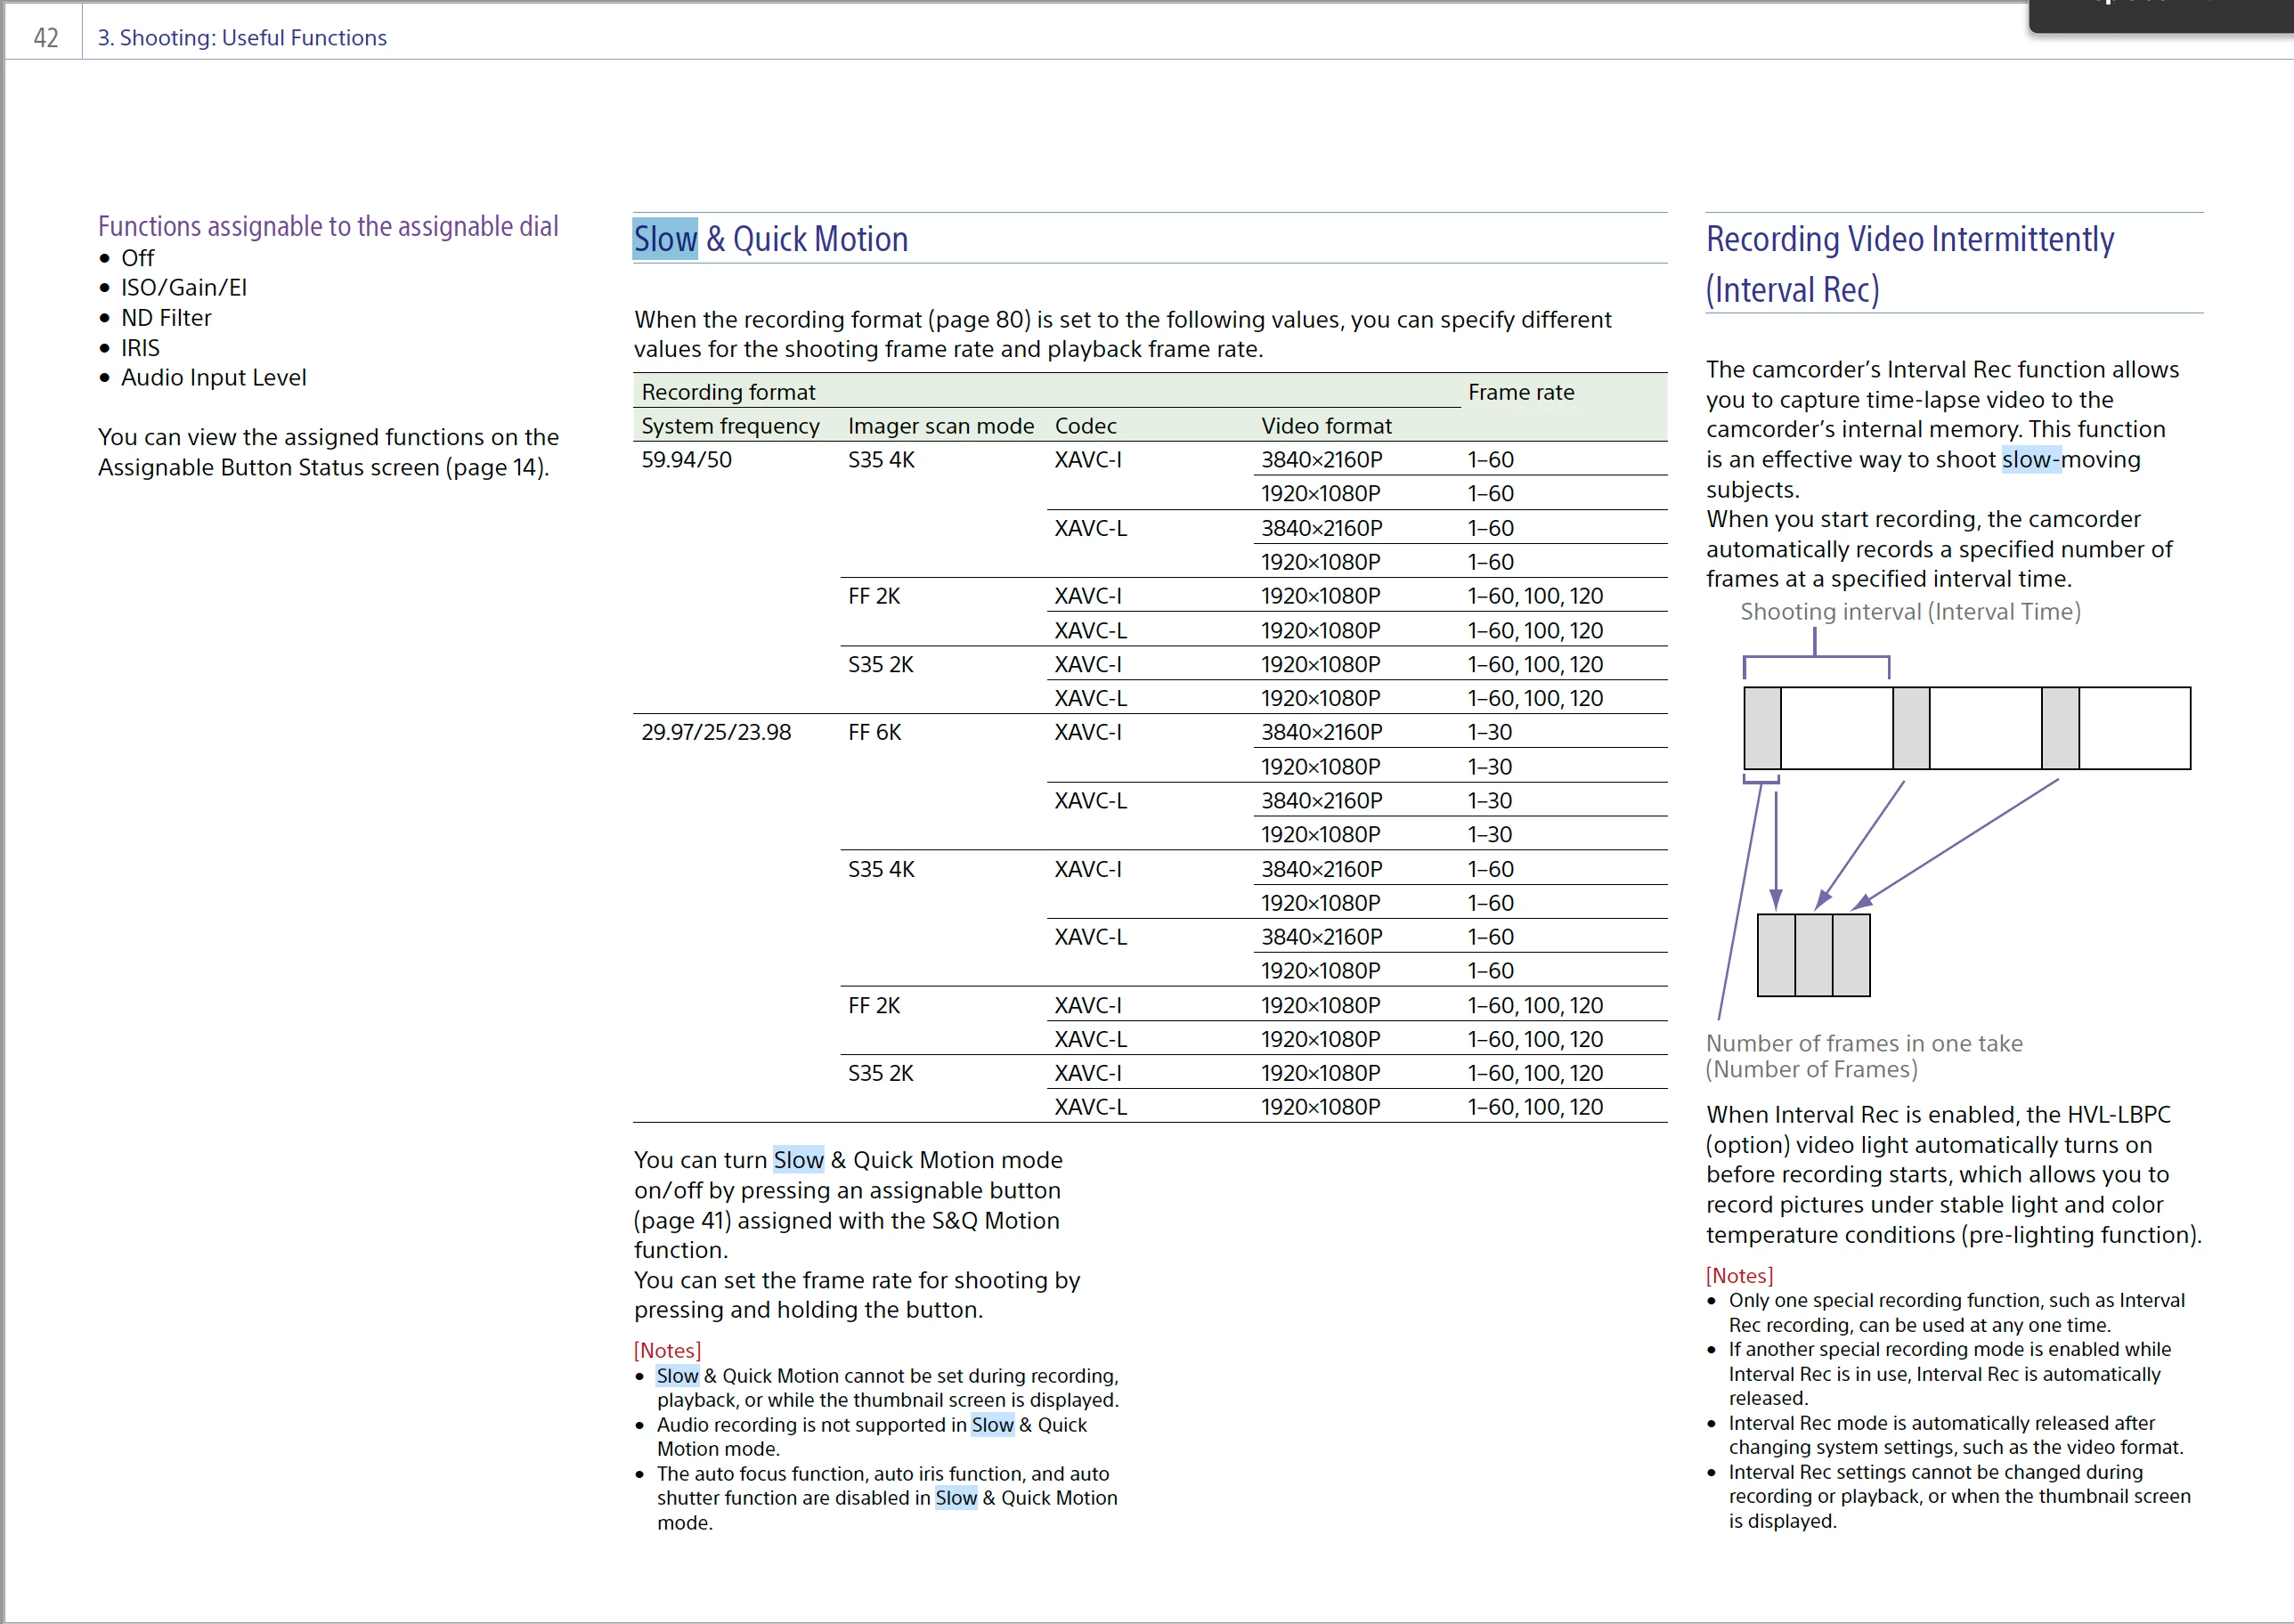The width and height of the screenshot is (2294, 1624).
Task: Click the 'Number of frames in one take' caption
Action: pyautogui.click(x=1864, y=1044)
